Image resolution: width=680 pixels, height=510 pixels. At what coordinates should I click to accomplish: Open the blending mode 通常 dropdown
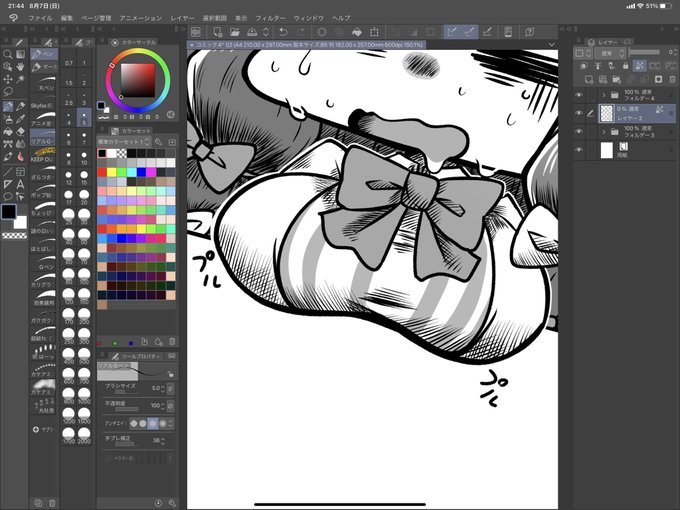[x=610, y=53]
